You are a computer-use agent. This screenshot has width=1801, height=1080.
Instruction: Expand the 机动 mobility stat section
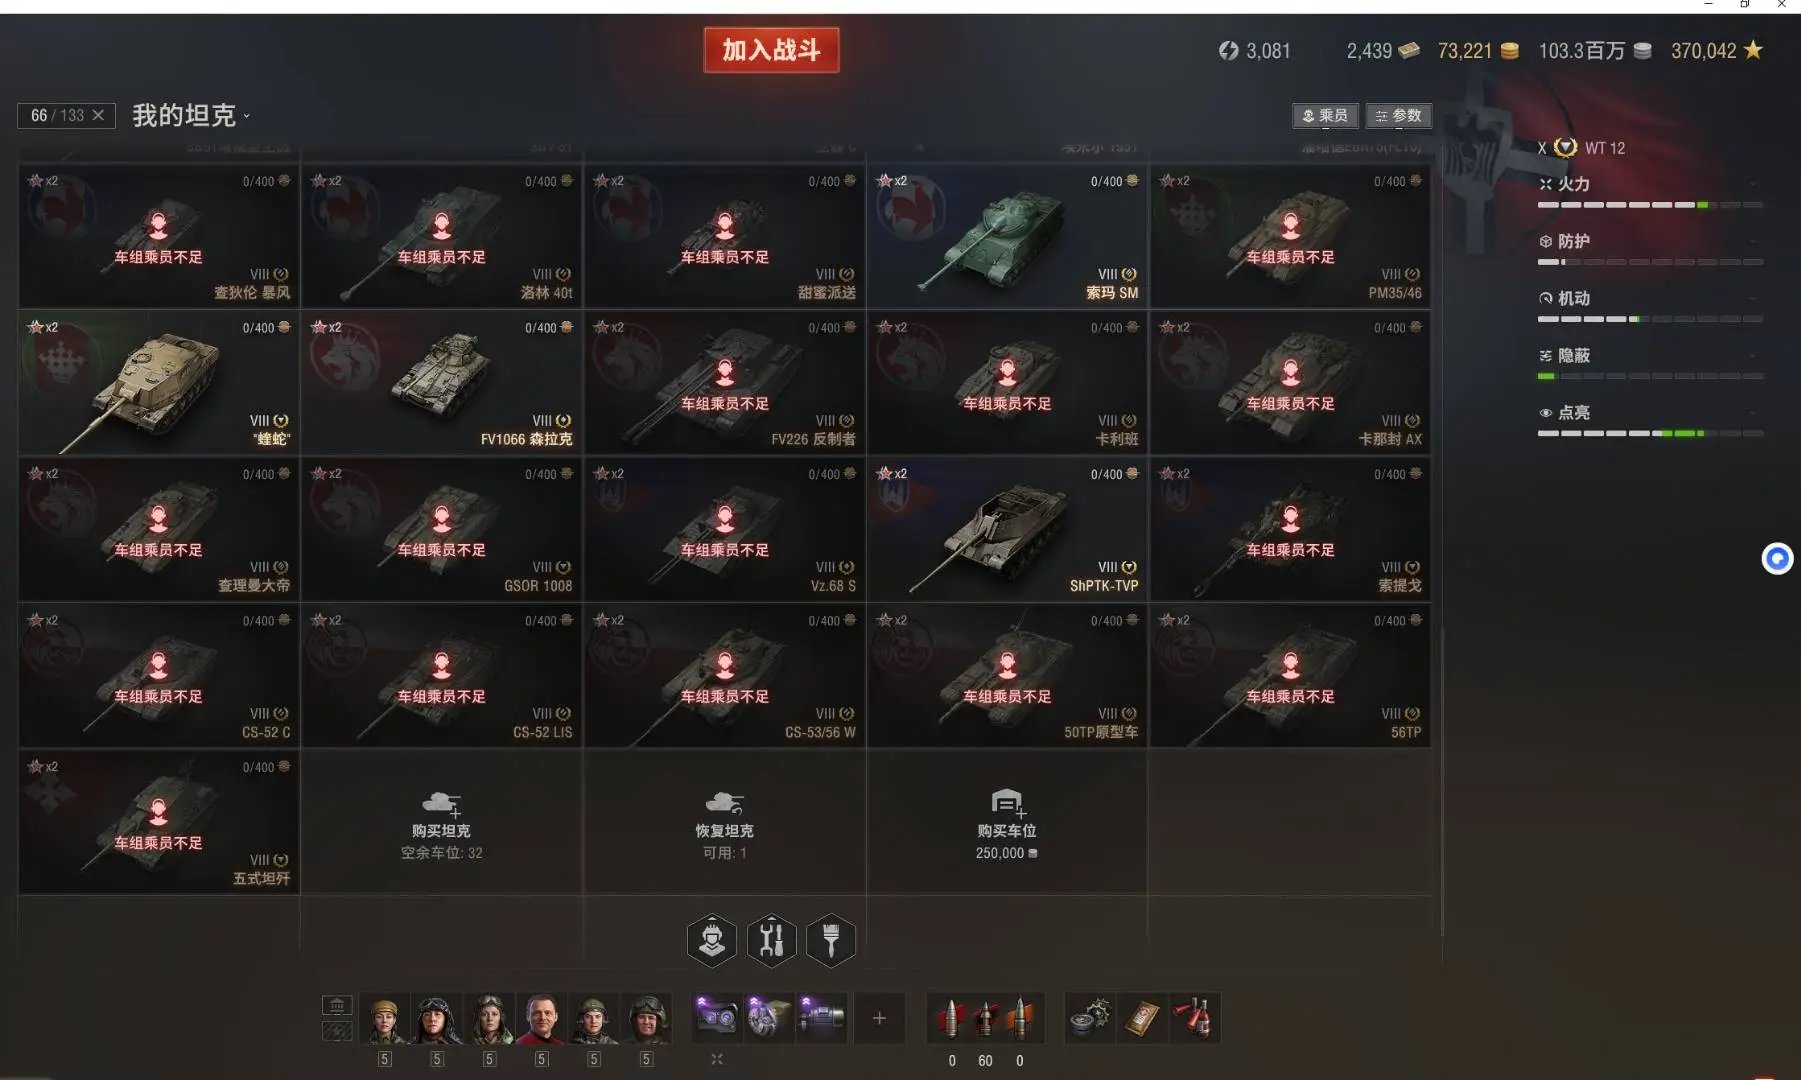click(1650, 298)
